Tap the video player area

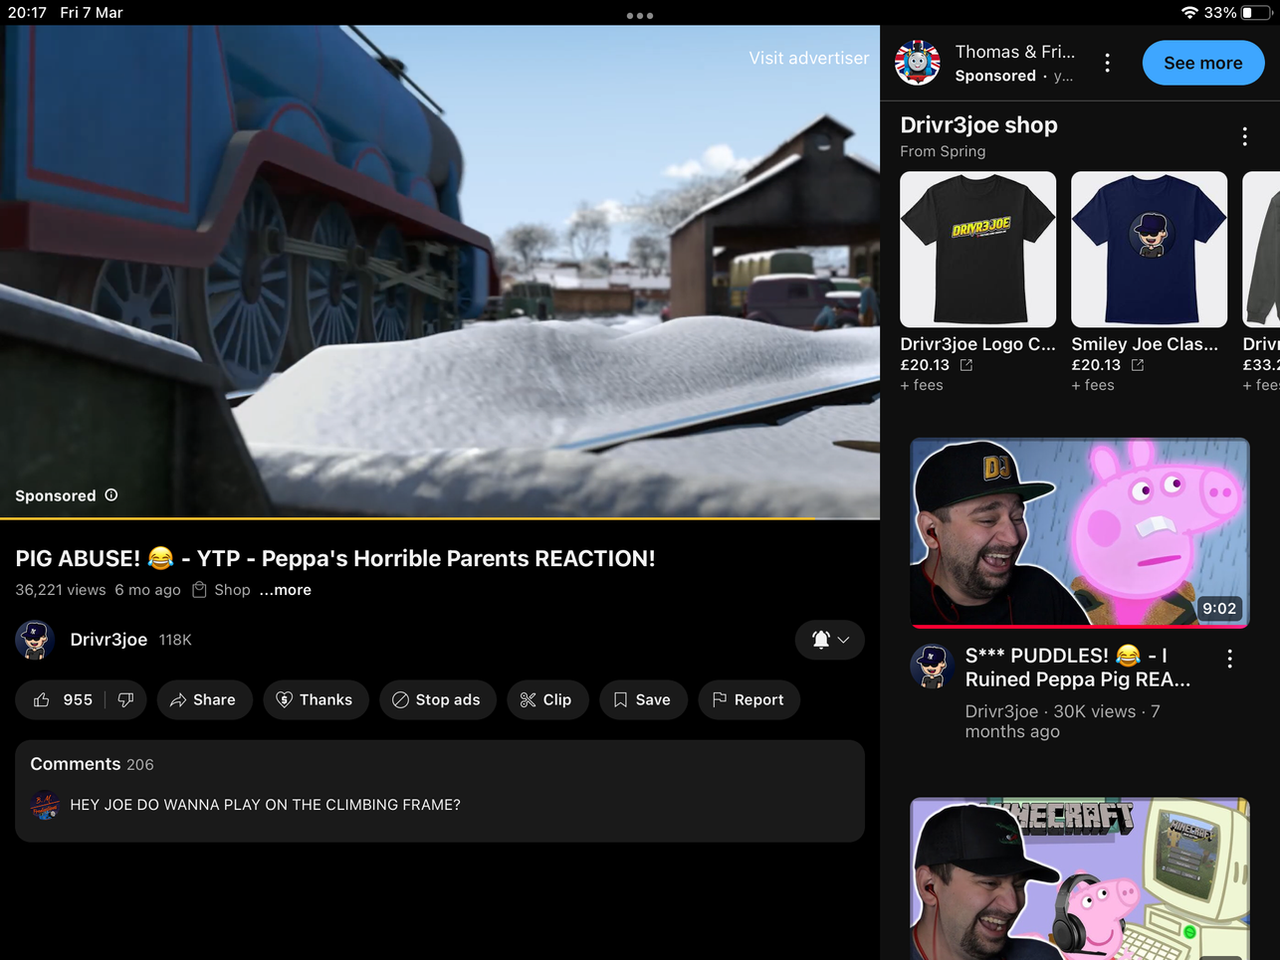tap(440, 270)
